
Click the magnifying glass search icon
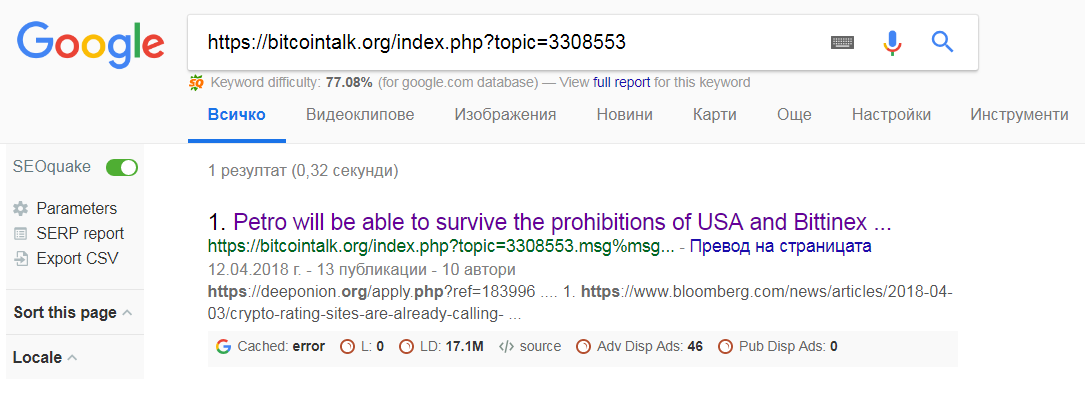point(942,42)
